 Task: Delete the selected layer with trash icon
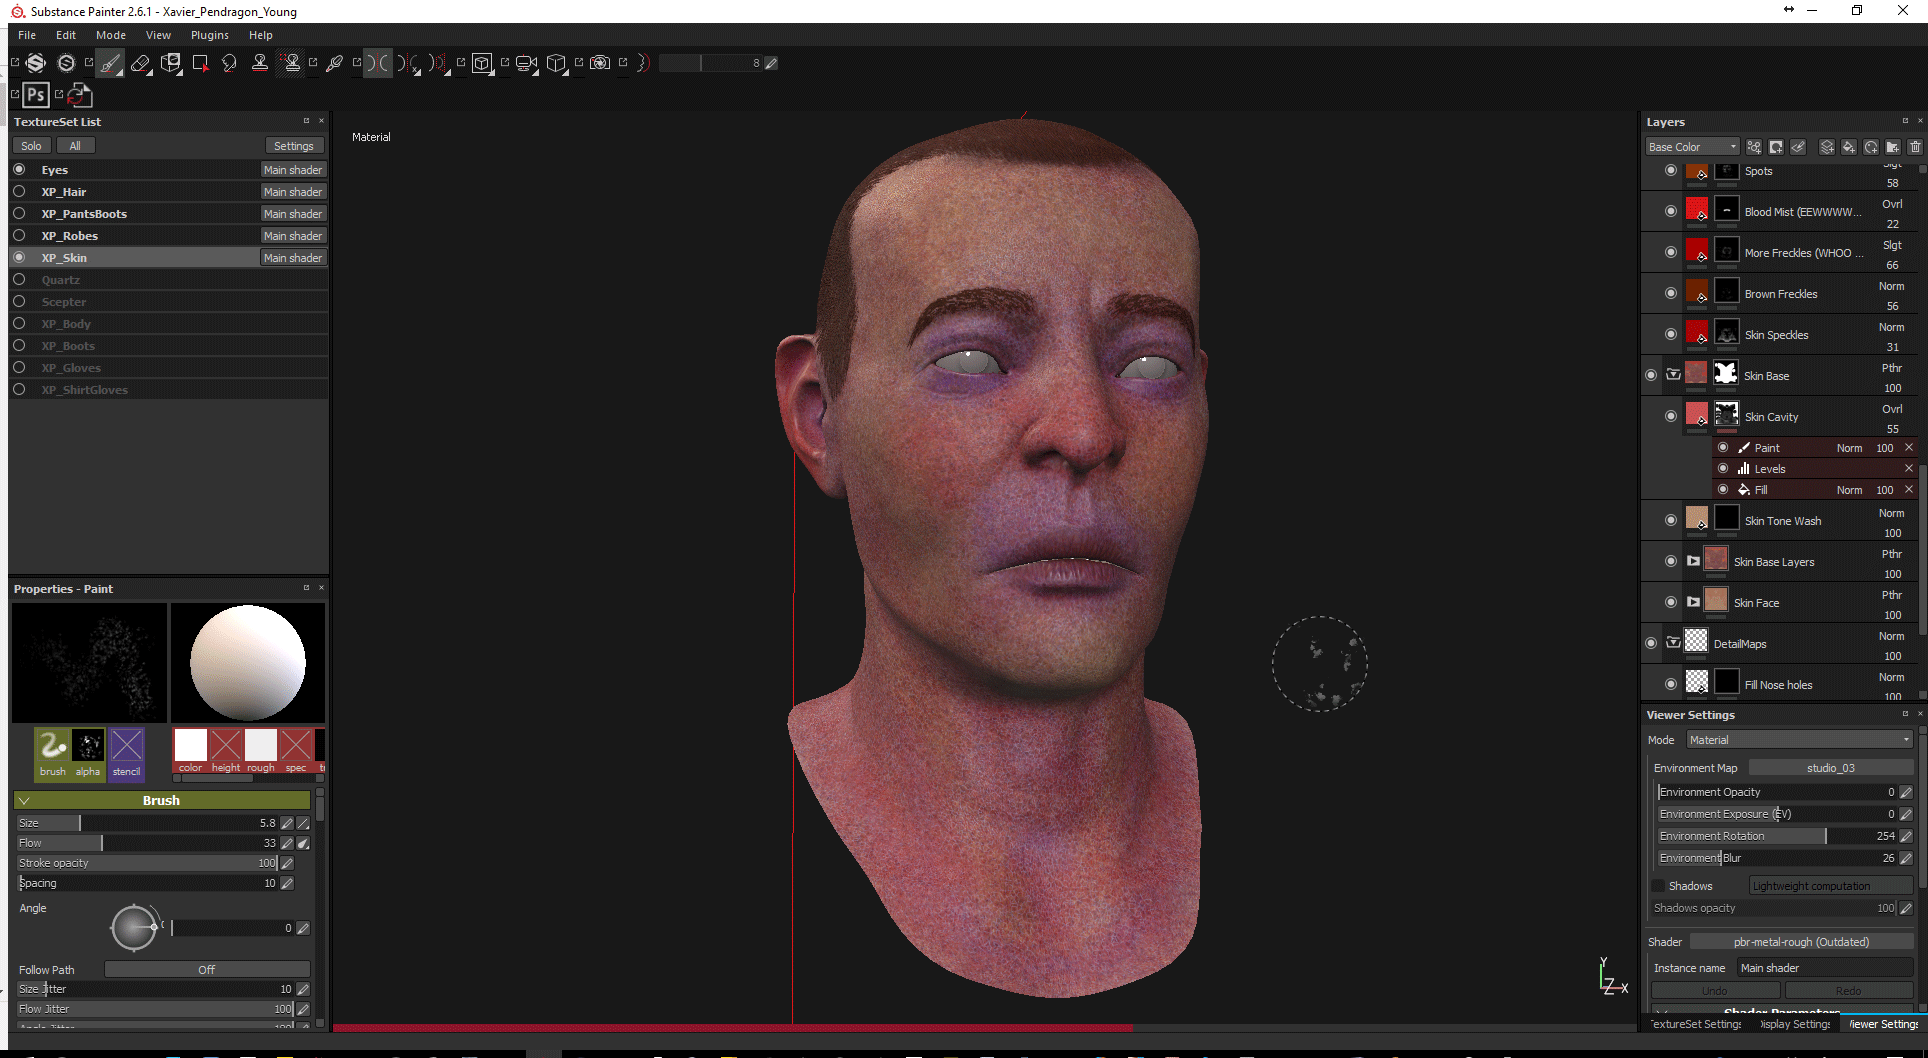1916,147
